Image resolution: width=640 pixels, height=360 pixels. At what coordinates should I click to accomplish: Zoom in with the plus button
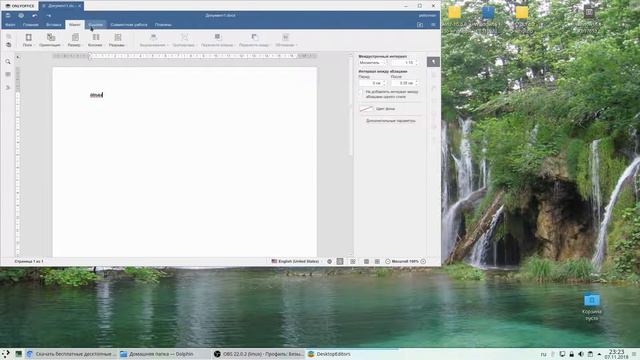[423, 261]
